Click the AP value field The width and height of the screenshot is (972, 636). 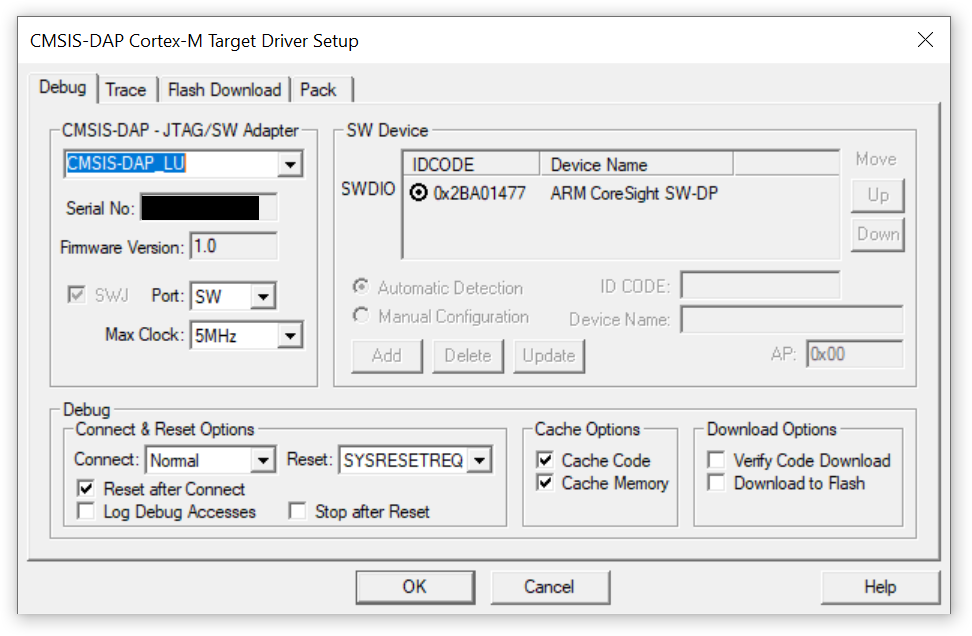(854, 355)
